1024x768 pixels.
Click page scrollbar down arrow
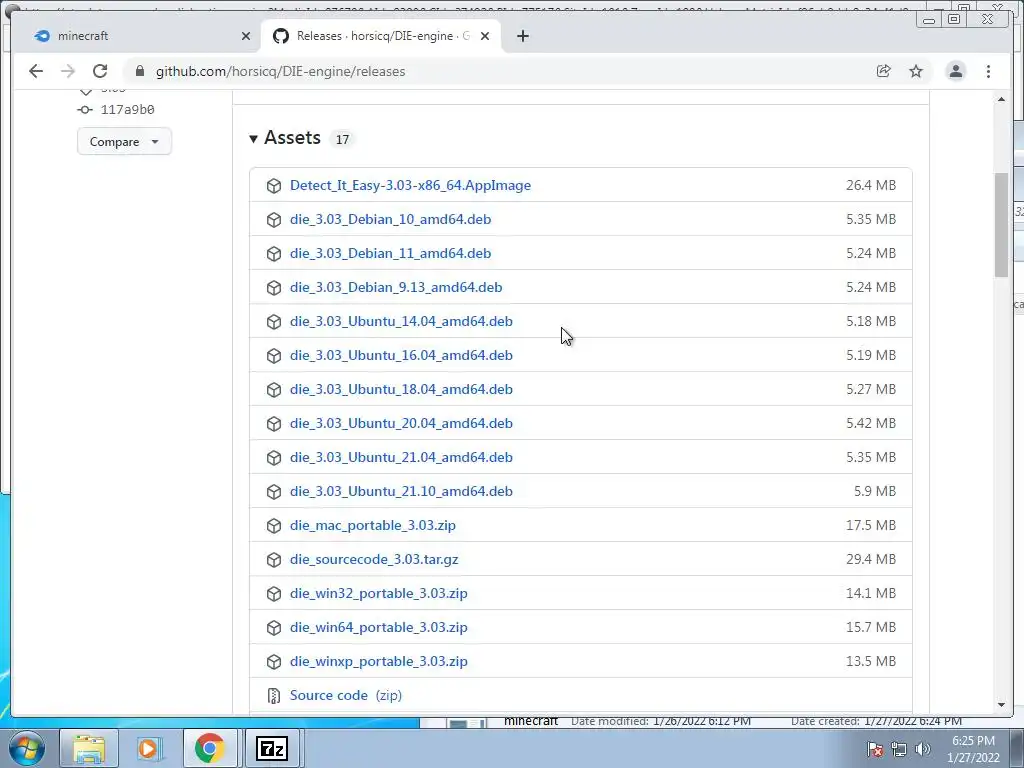1001,705
